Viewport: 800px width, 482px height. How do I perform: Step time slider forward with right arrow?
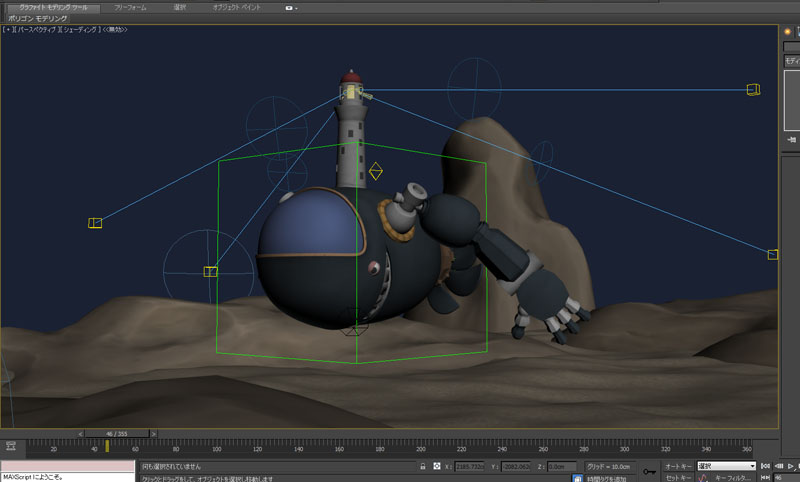click(x=153, y=434)
